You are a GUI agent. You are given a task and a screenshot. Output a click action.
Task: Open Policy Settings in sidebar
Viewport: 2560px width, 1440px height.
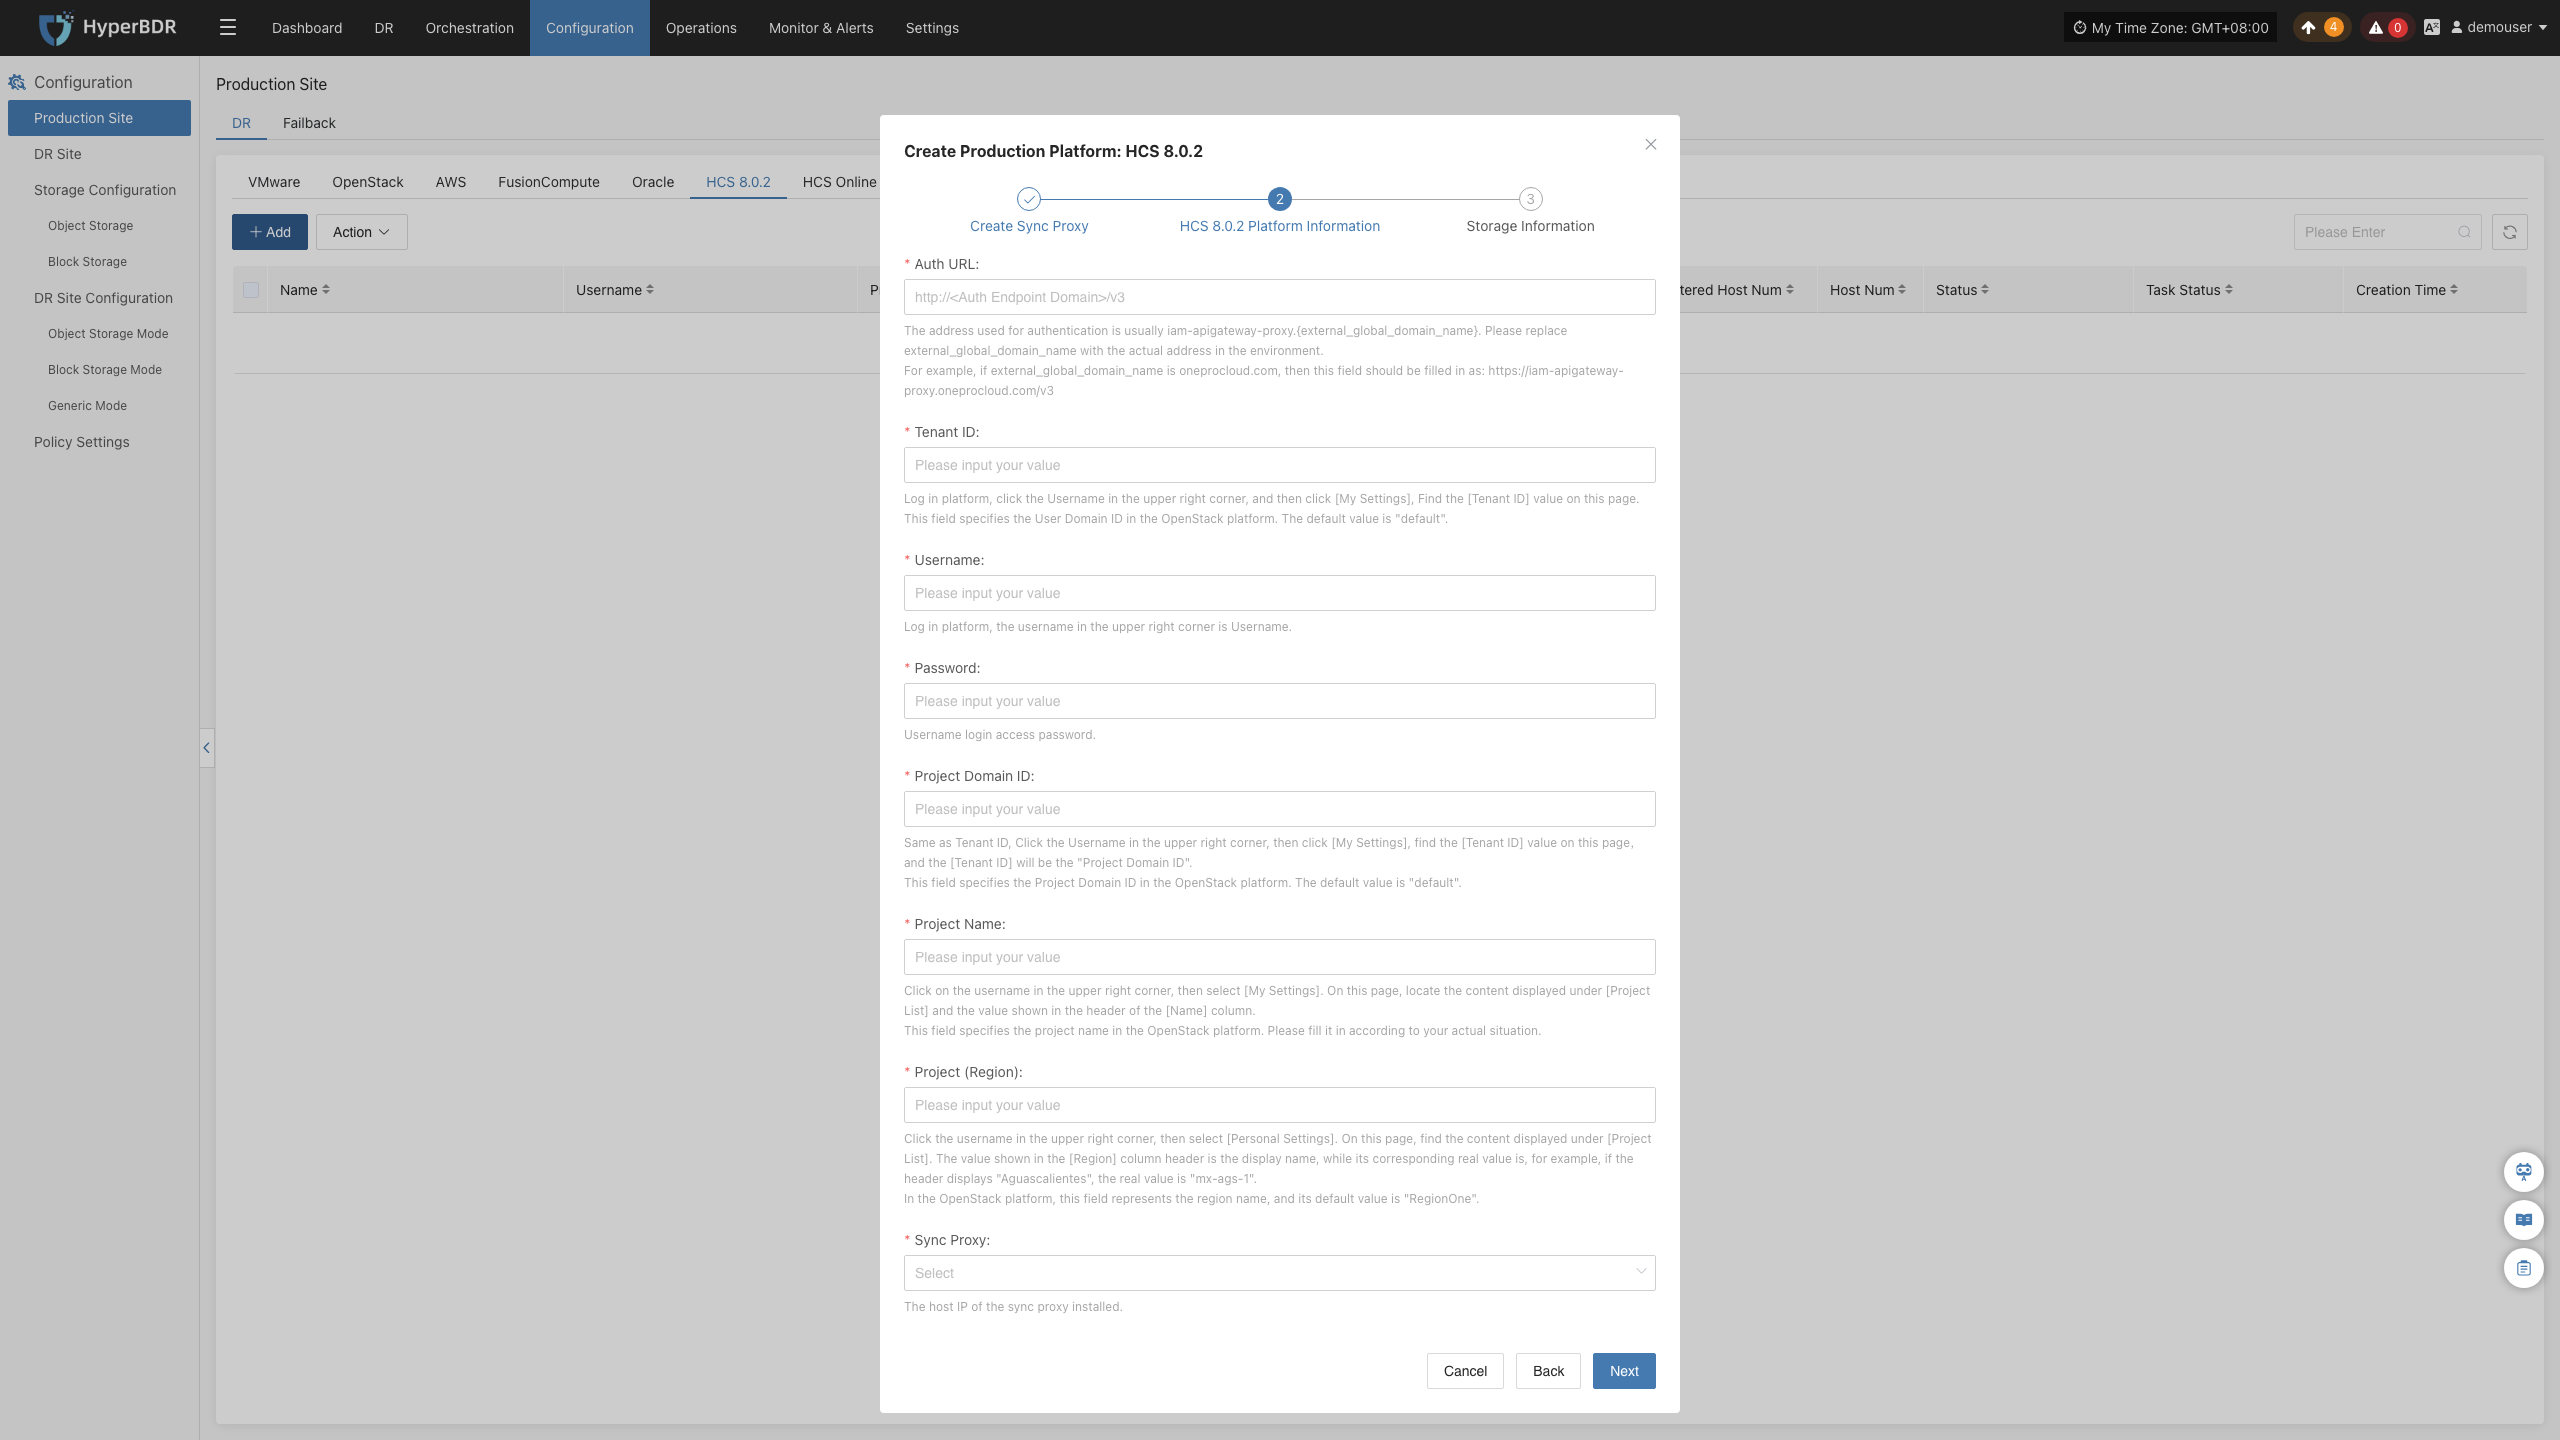pyautogui.click(x=99, y=442)
